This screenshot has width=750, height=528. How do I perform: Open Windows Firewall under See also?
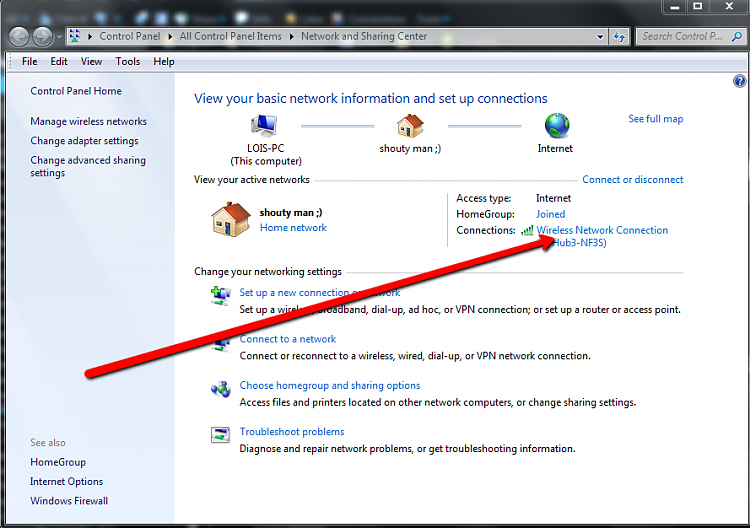pos(69,501)
